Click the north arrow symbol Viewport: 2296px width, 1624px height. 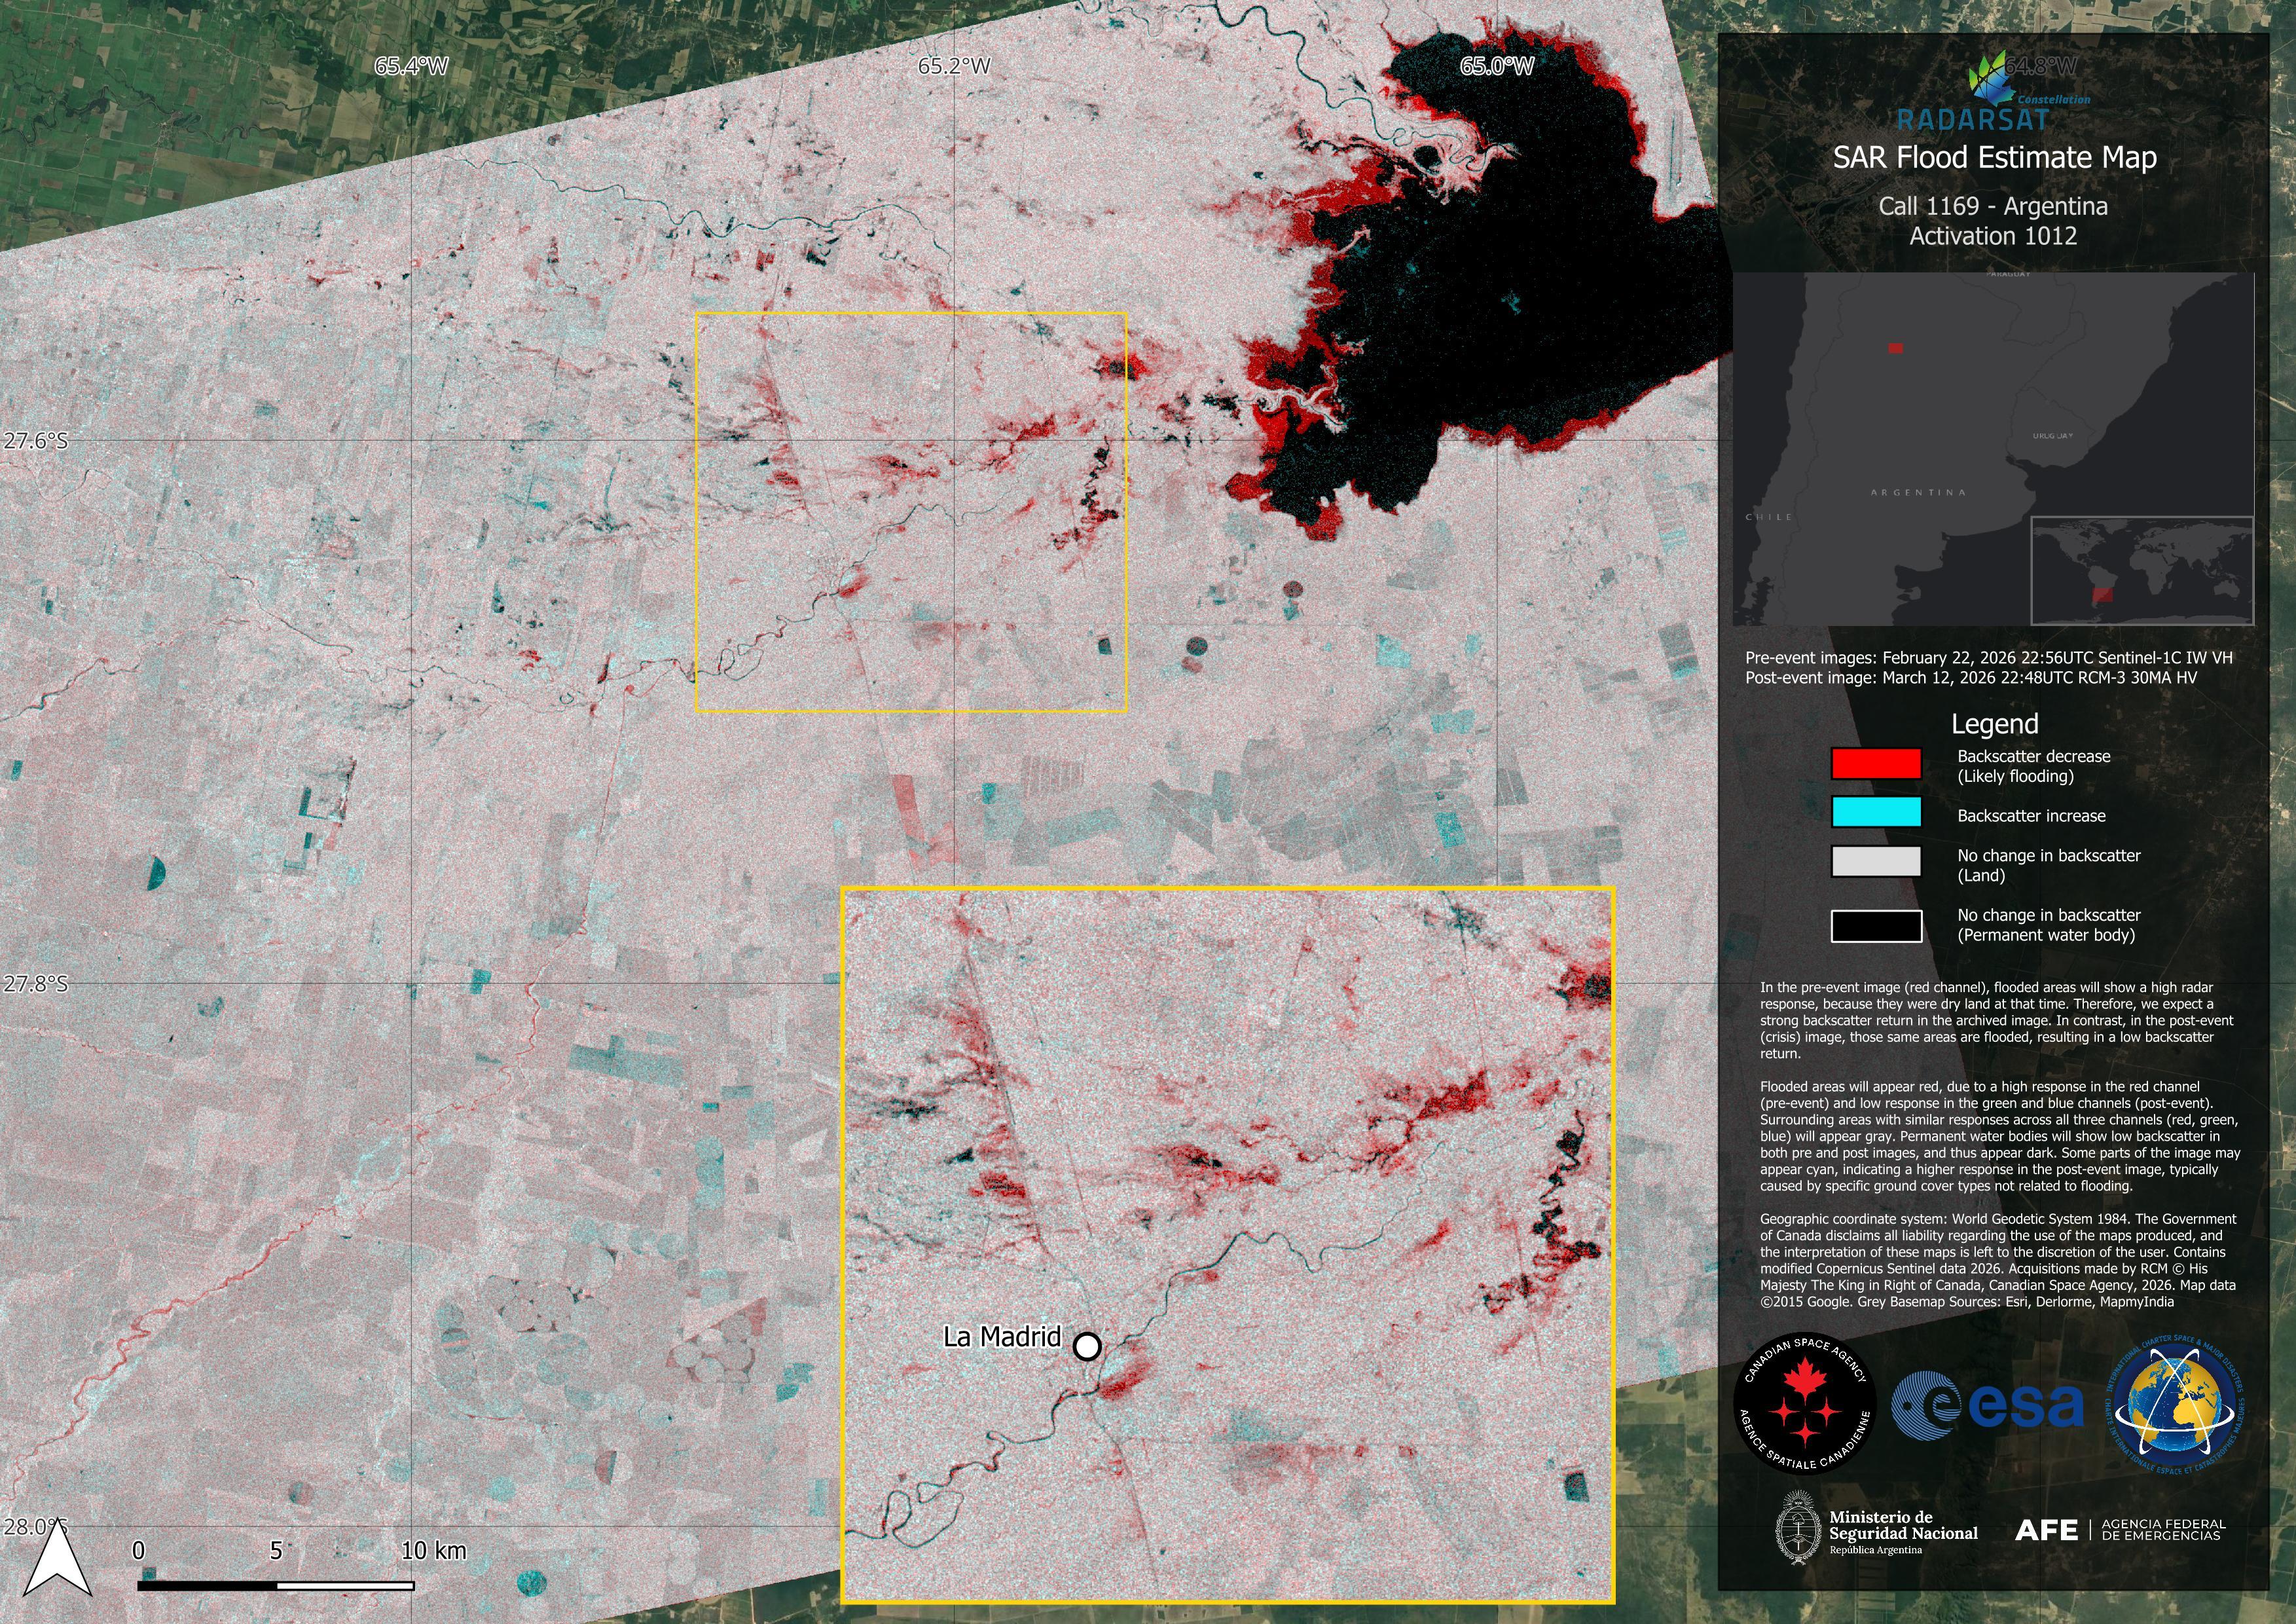pyautogui.click(x=57, y=1564)
